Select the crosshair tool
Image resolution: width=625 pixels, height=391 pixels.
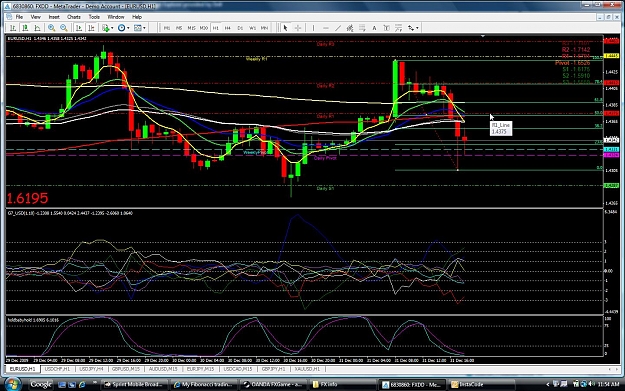[297, 28]
